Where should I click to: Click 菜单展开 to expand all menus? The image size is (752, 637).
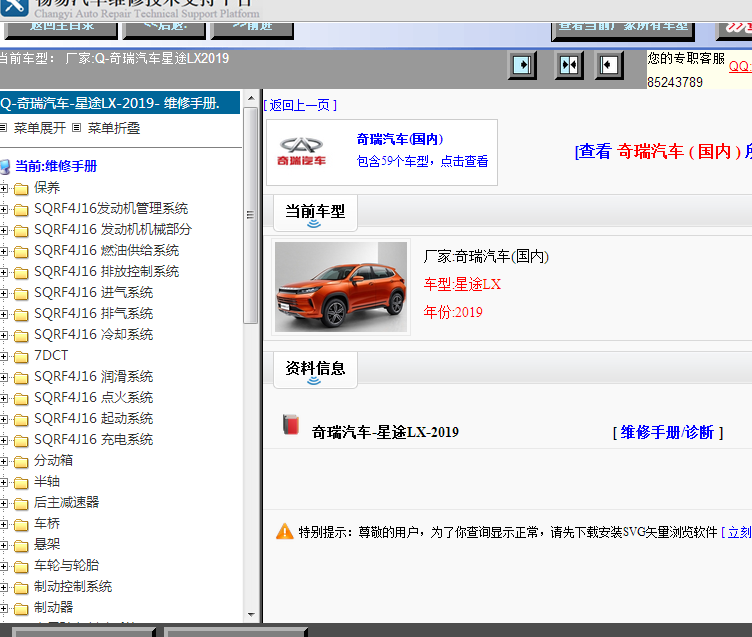[40, 128]
